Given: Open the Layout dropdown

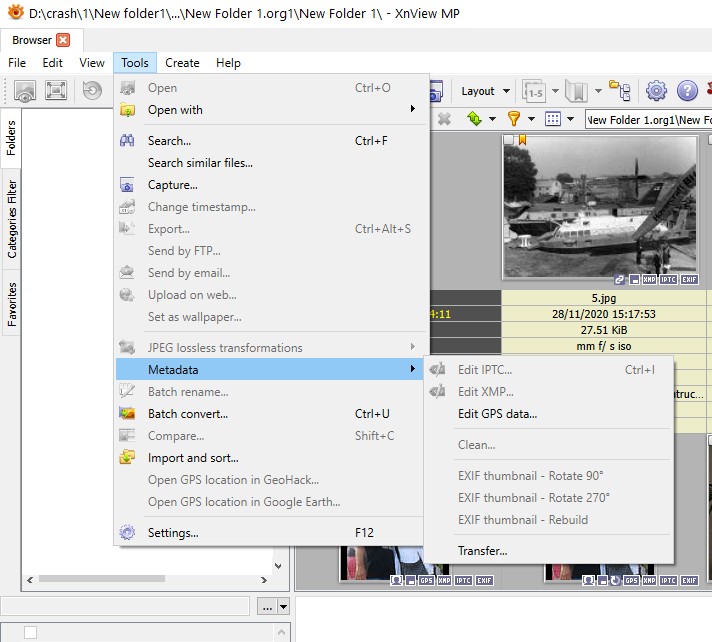Looking at the screenshot, I should pyautogui.click(x=485, y=91).
